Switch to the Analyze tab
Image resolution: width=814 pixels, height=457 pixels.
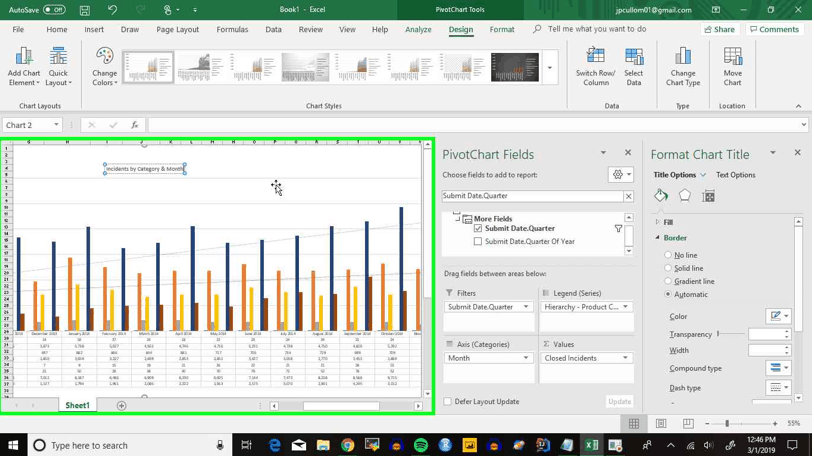(x=418, y=30)
